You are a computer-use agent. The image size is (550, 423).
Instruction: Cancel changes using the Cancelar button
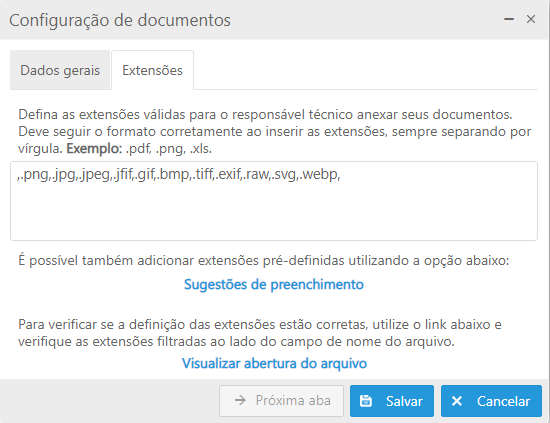[x=491, y=401]
